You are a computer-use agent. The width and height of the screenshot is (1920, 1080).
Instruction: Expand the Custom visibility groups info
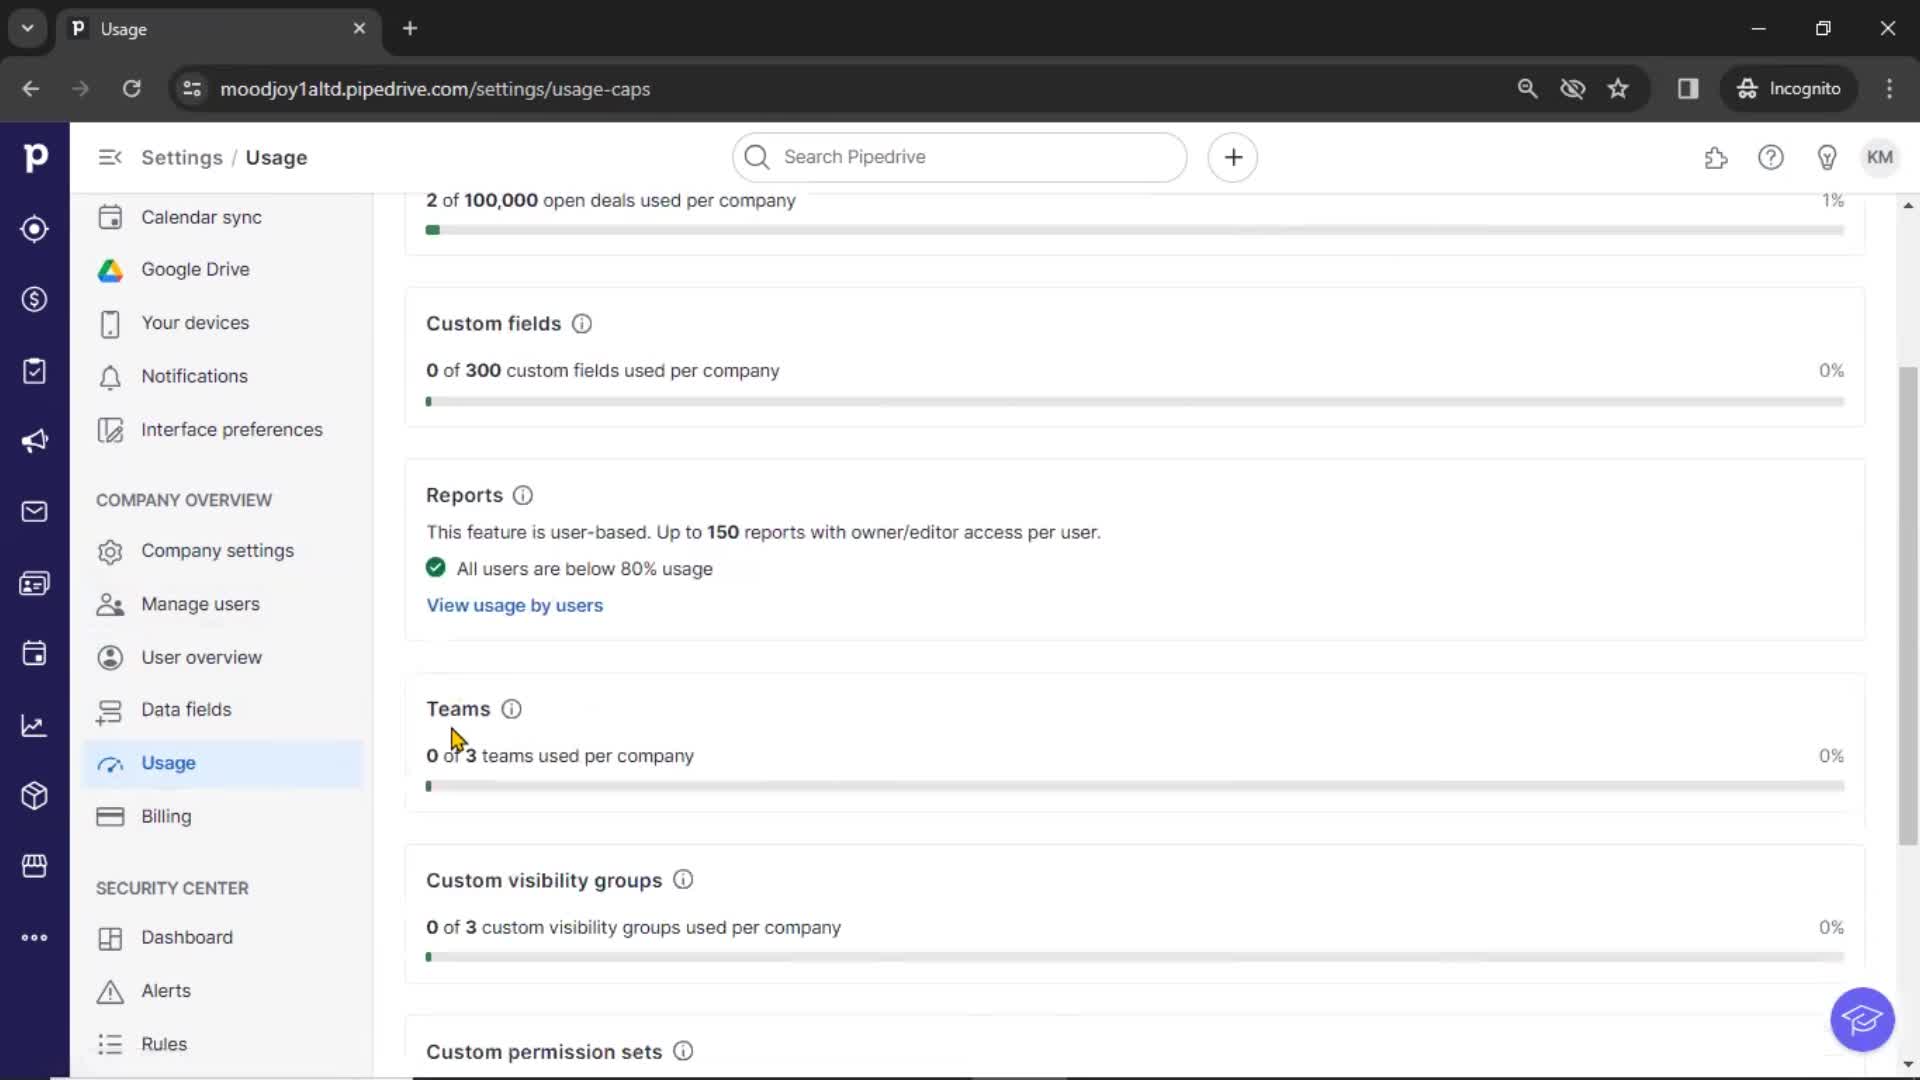pos(682,881)
